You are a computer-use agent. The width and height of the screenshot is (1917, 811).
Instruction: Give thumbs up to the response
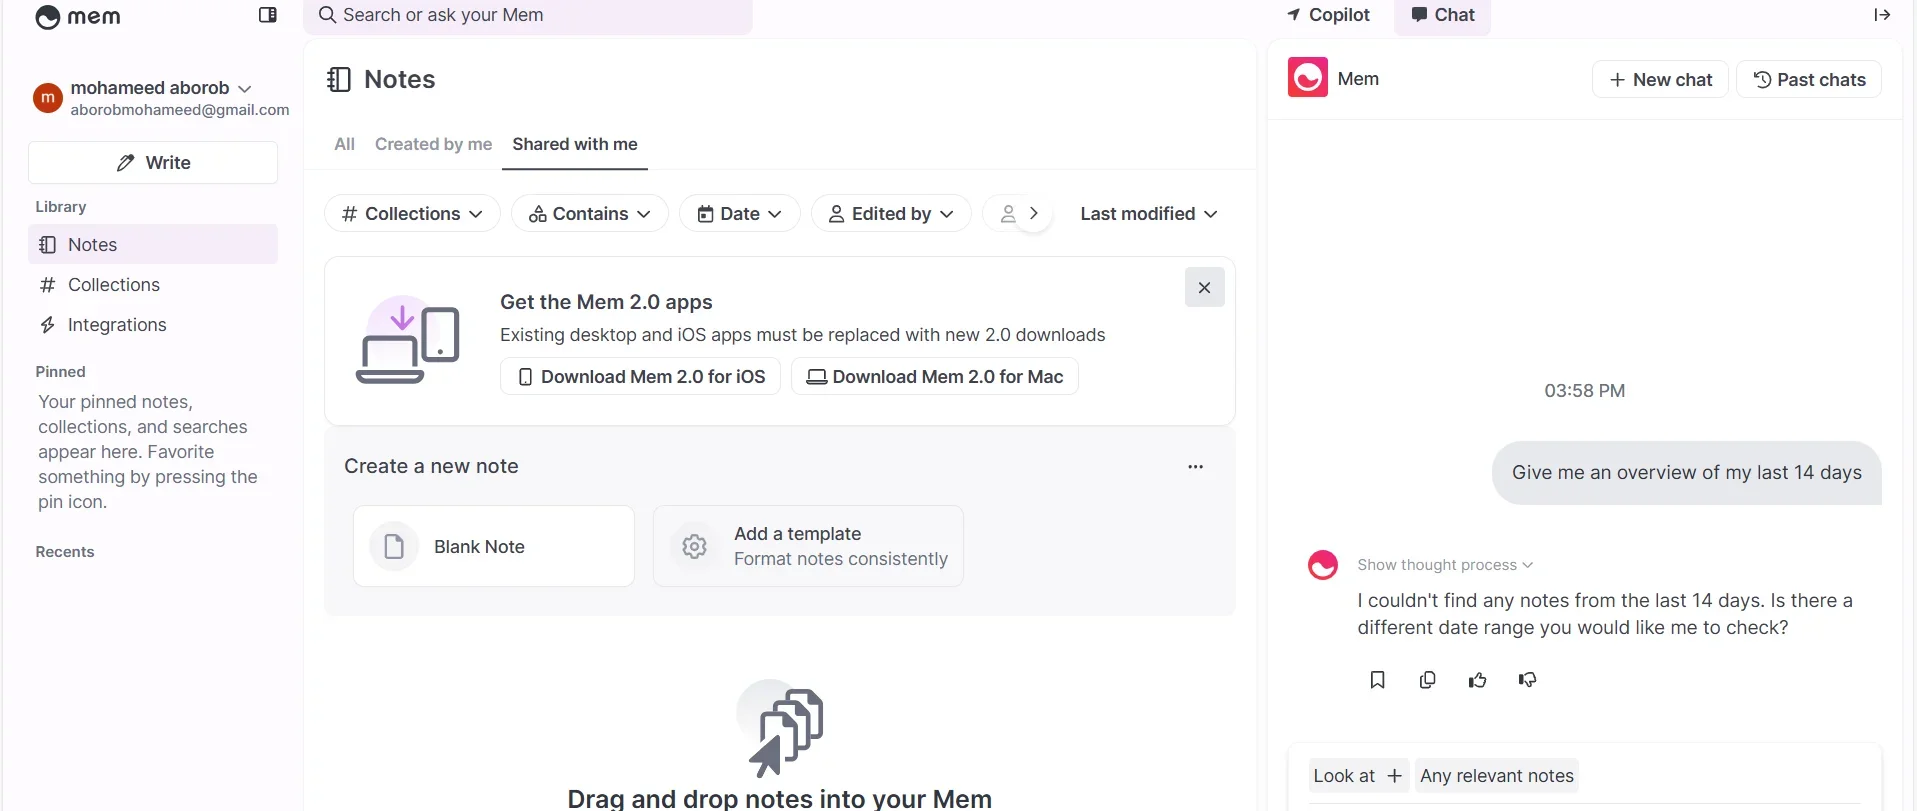tap(1477, 680)
